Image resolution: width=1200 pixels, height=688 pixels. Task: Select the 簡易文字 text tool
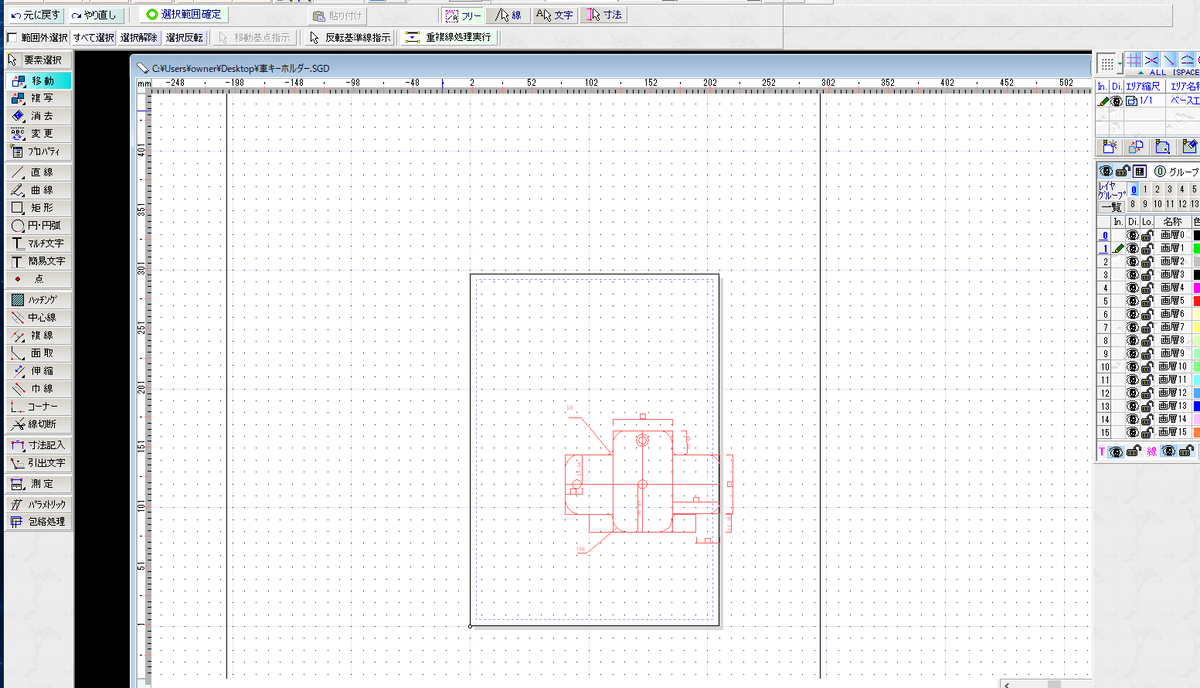38,261
